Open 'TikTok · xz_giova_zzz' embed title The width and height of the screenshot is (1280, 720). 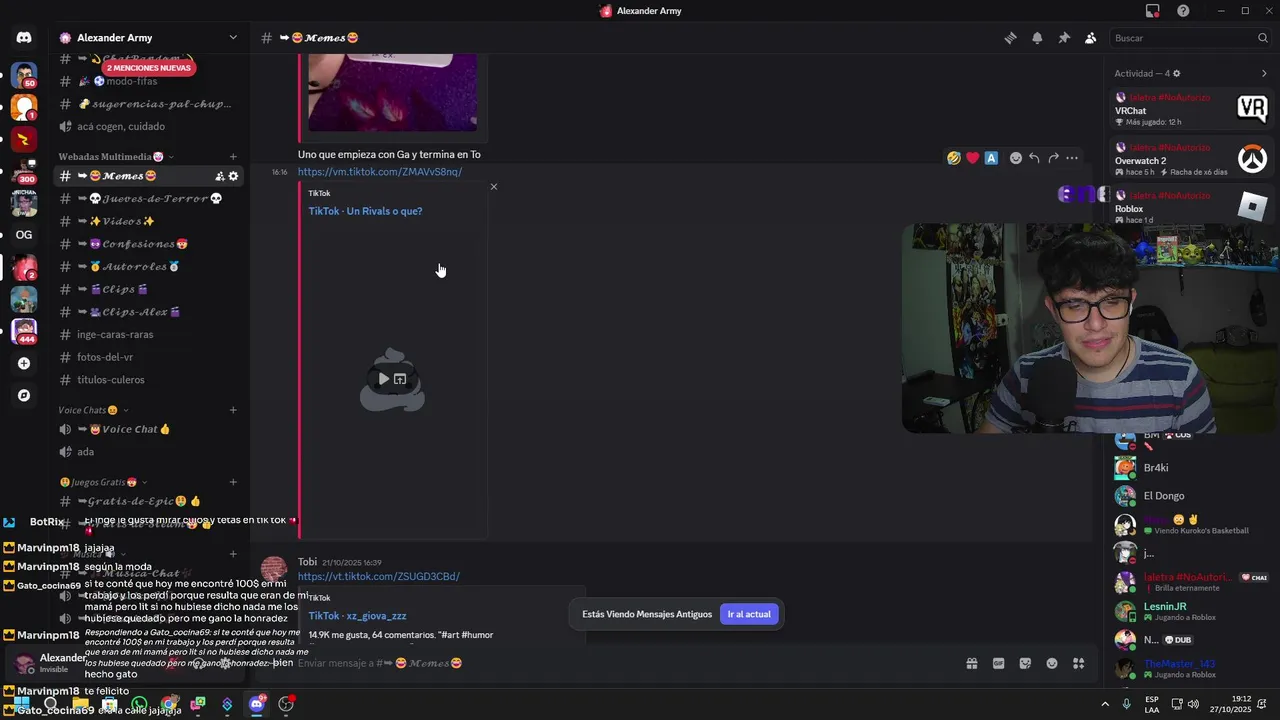[357, 616]
